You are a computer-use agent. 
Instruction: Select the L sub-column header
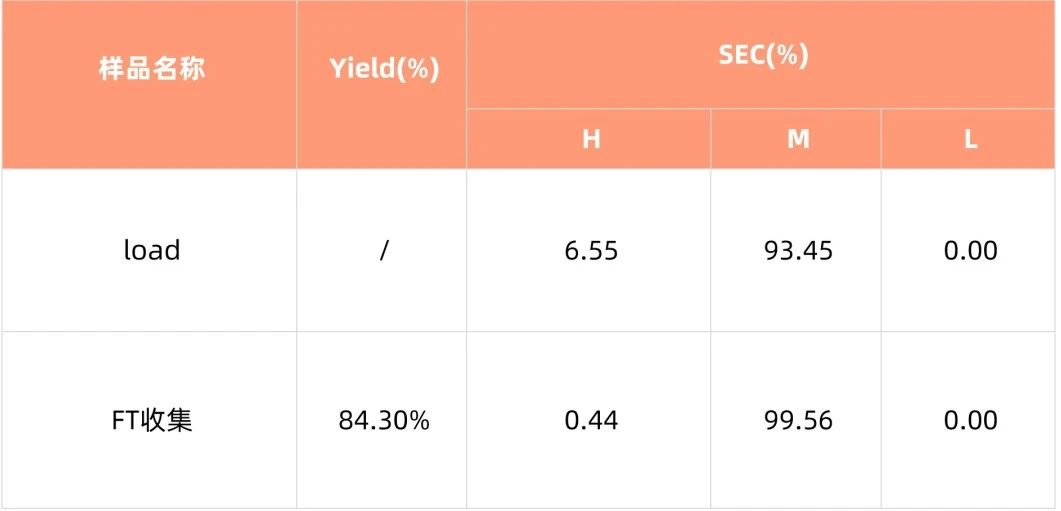pos(970,140)
